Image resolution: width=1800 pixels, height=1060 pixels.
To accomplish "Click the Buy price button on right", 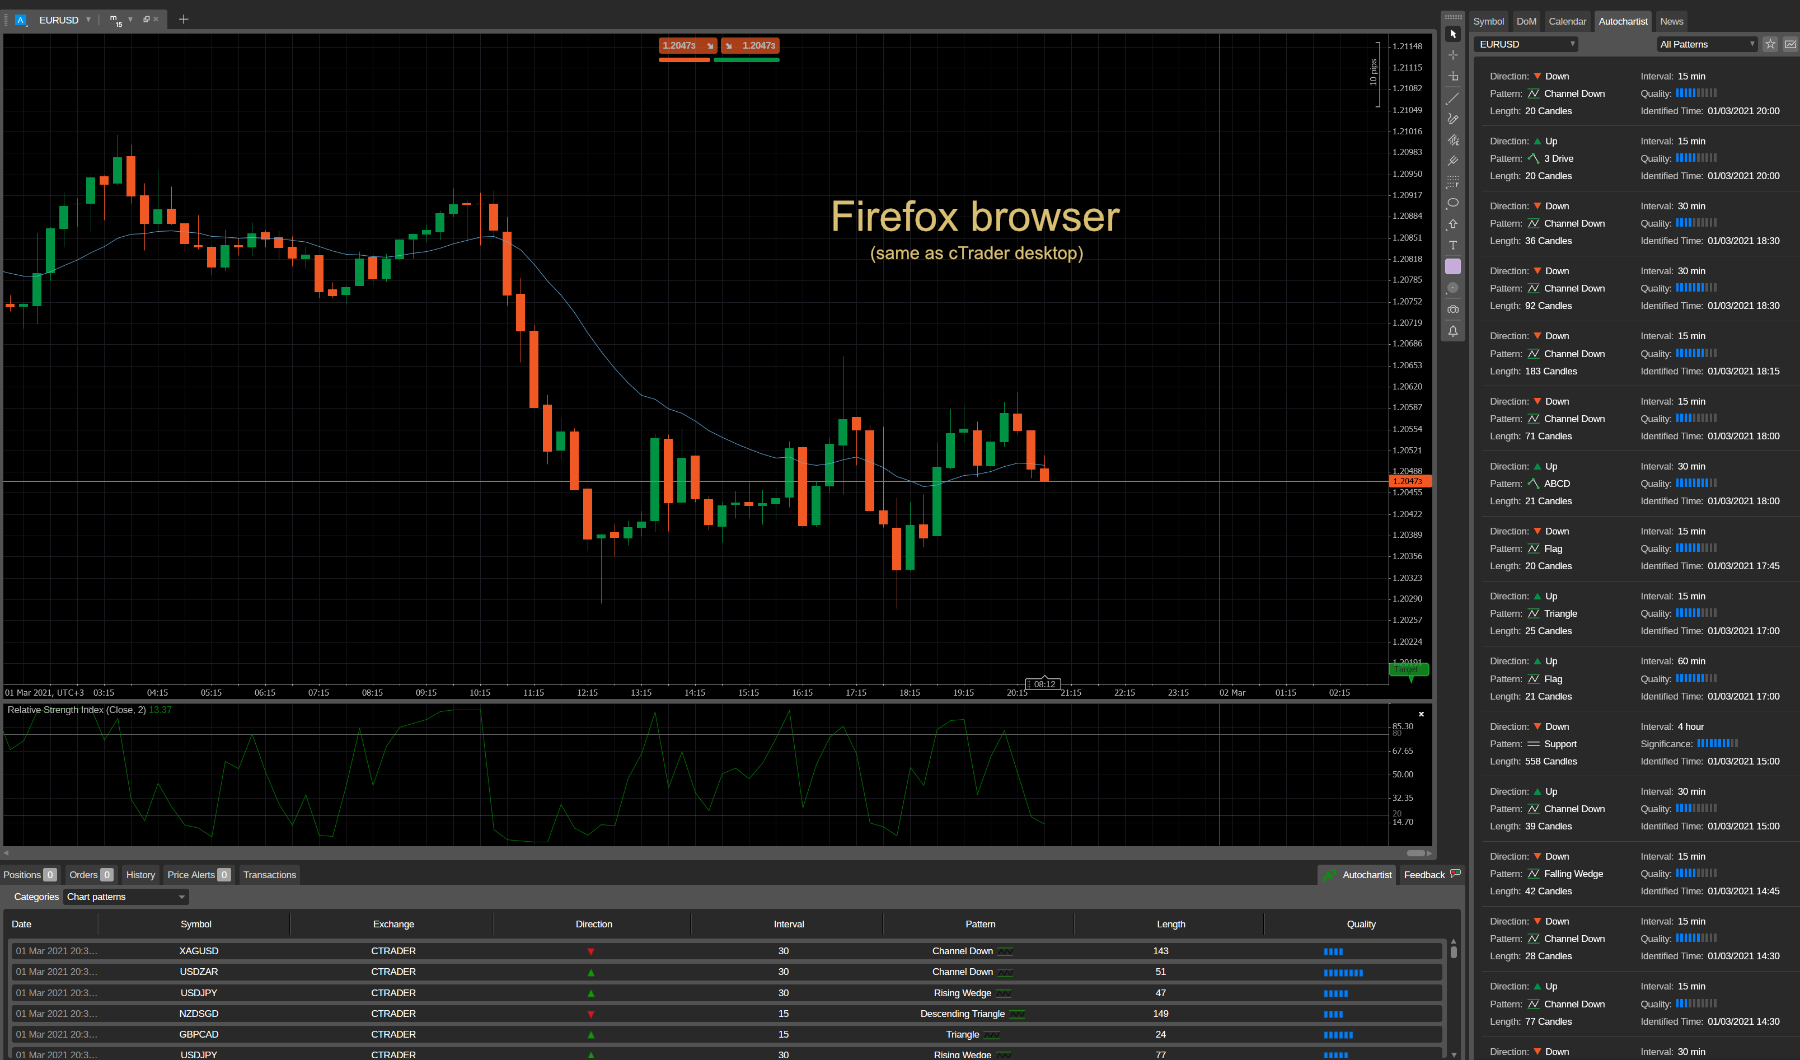I will 750,46.
